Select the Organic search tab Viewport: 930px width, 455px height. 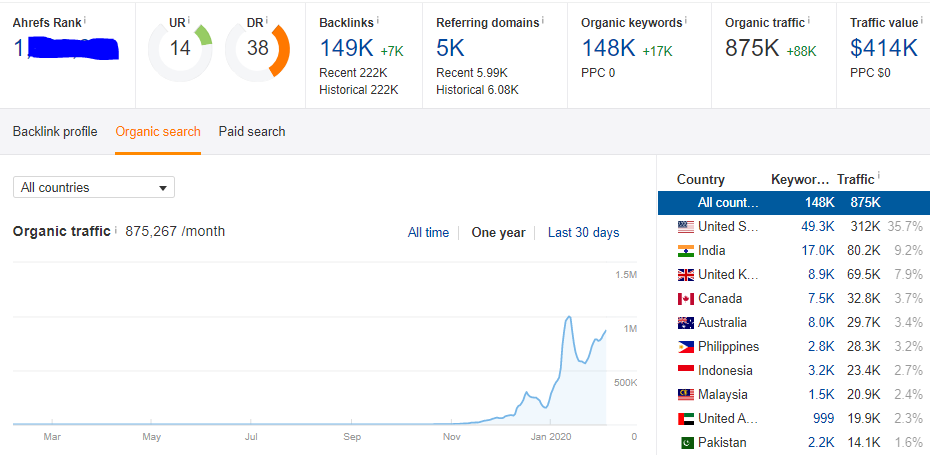[158, 132]
